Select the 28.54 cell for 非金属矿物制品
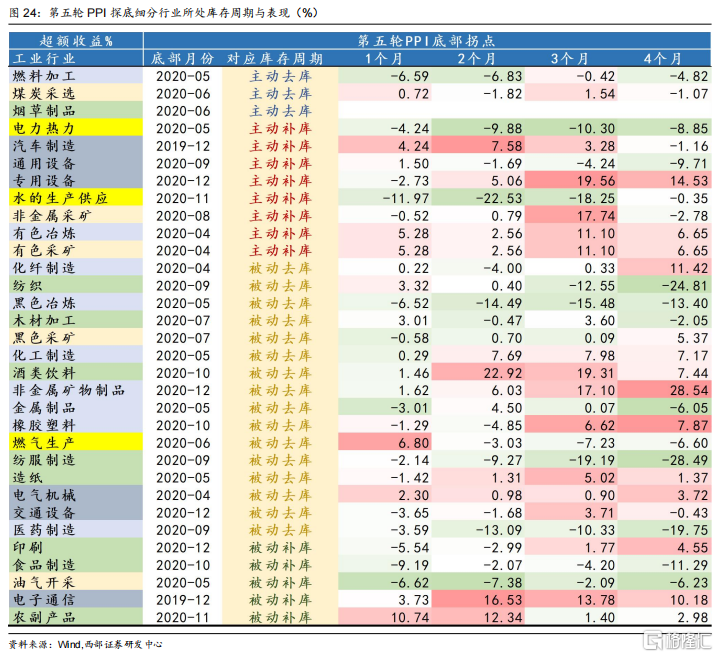Viewport: 718px width, 657px height. click(x=664, y=391)
